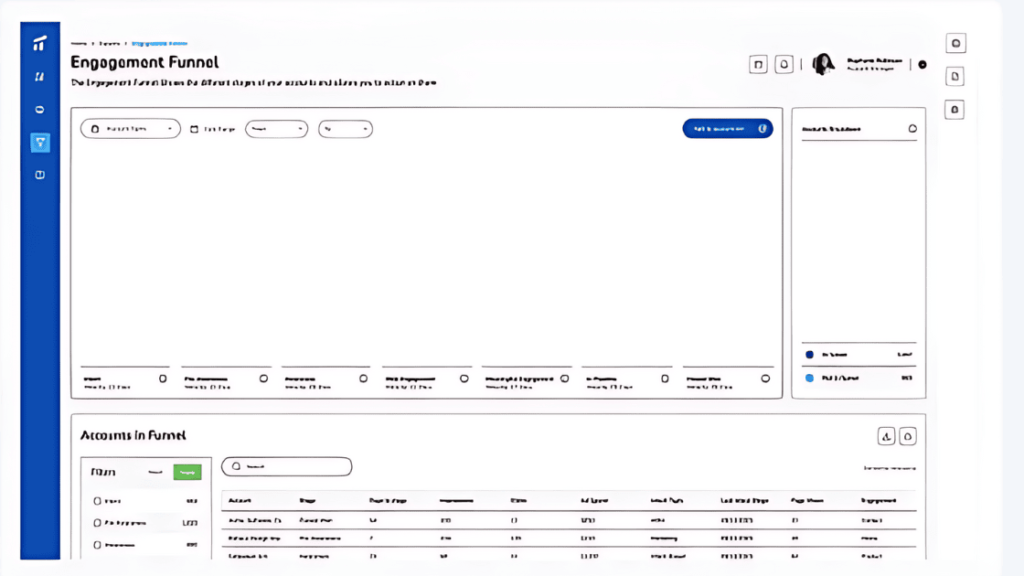
Task: Click the user profile avatar
Action: coord(823,64)
